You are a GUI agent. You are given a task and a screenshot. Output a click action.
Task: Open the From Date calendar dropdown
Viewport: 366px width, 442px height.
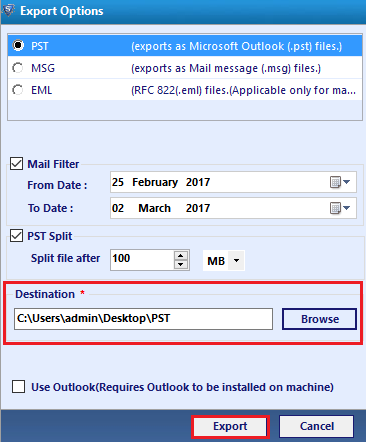coord(340,182)
